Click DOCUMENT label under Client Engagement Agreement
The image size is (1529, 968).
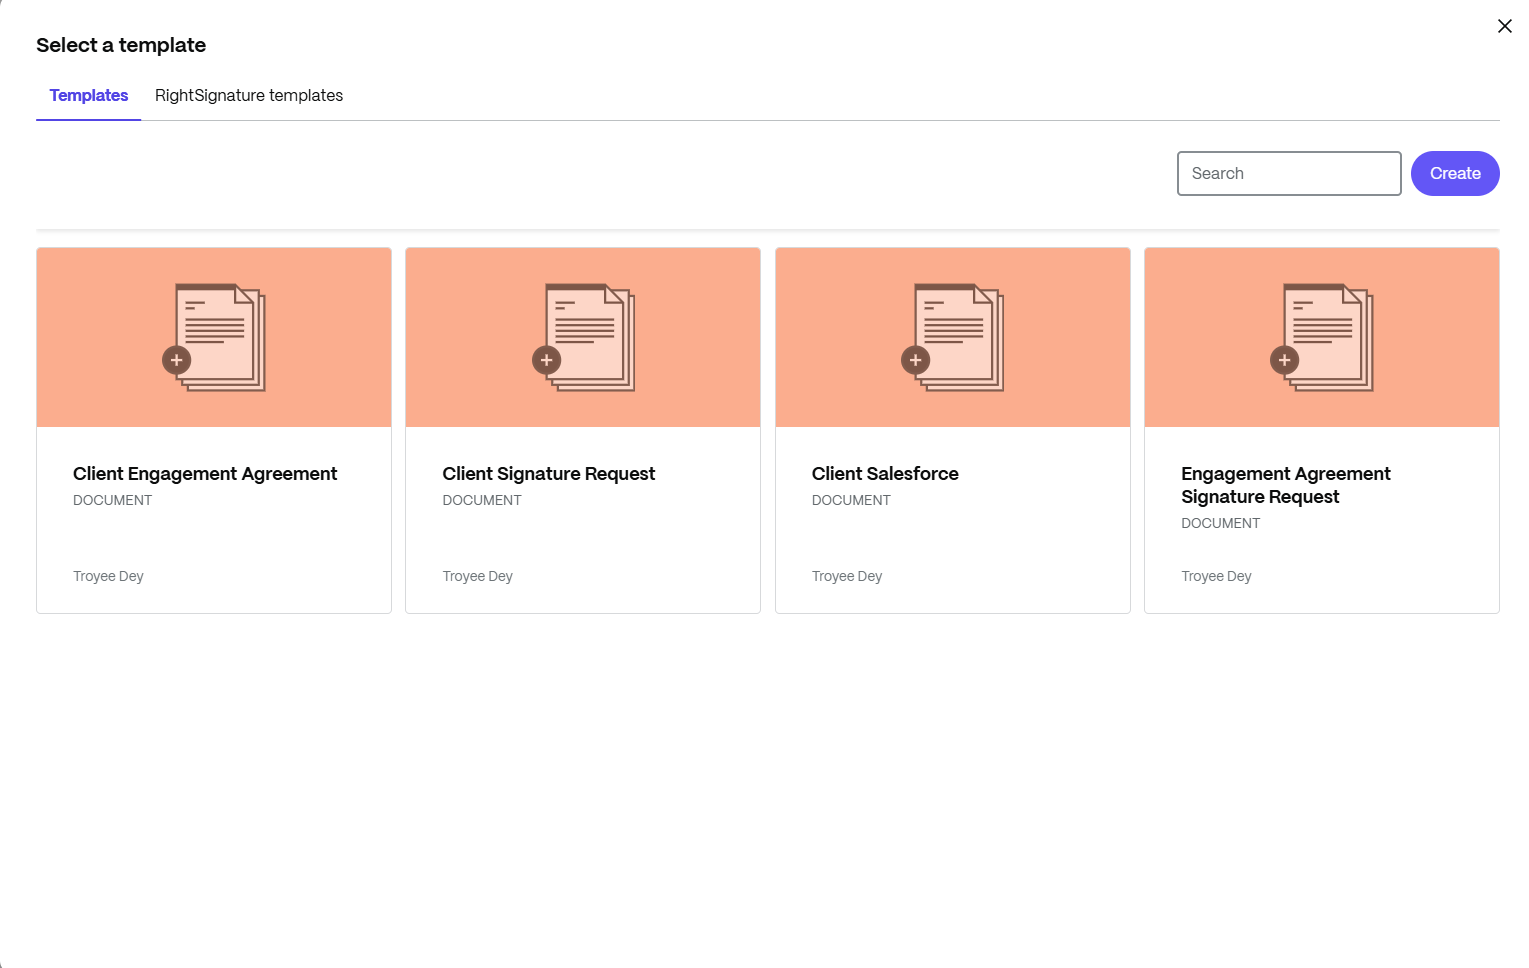[112, 500]
